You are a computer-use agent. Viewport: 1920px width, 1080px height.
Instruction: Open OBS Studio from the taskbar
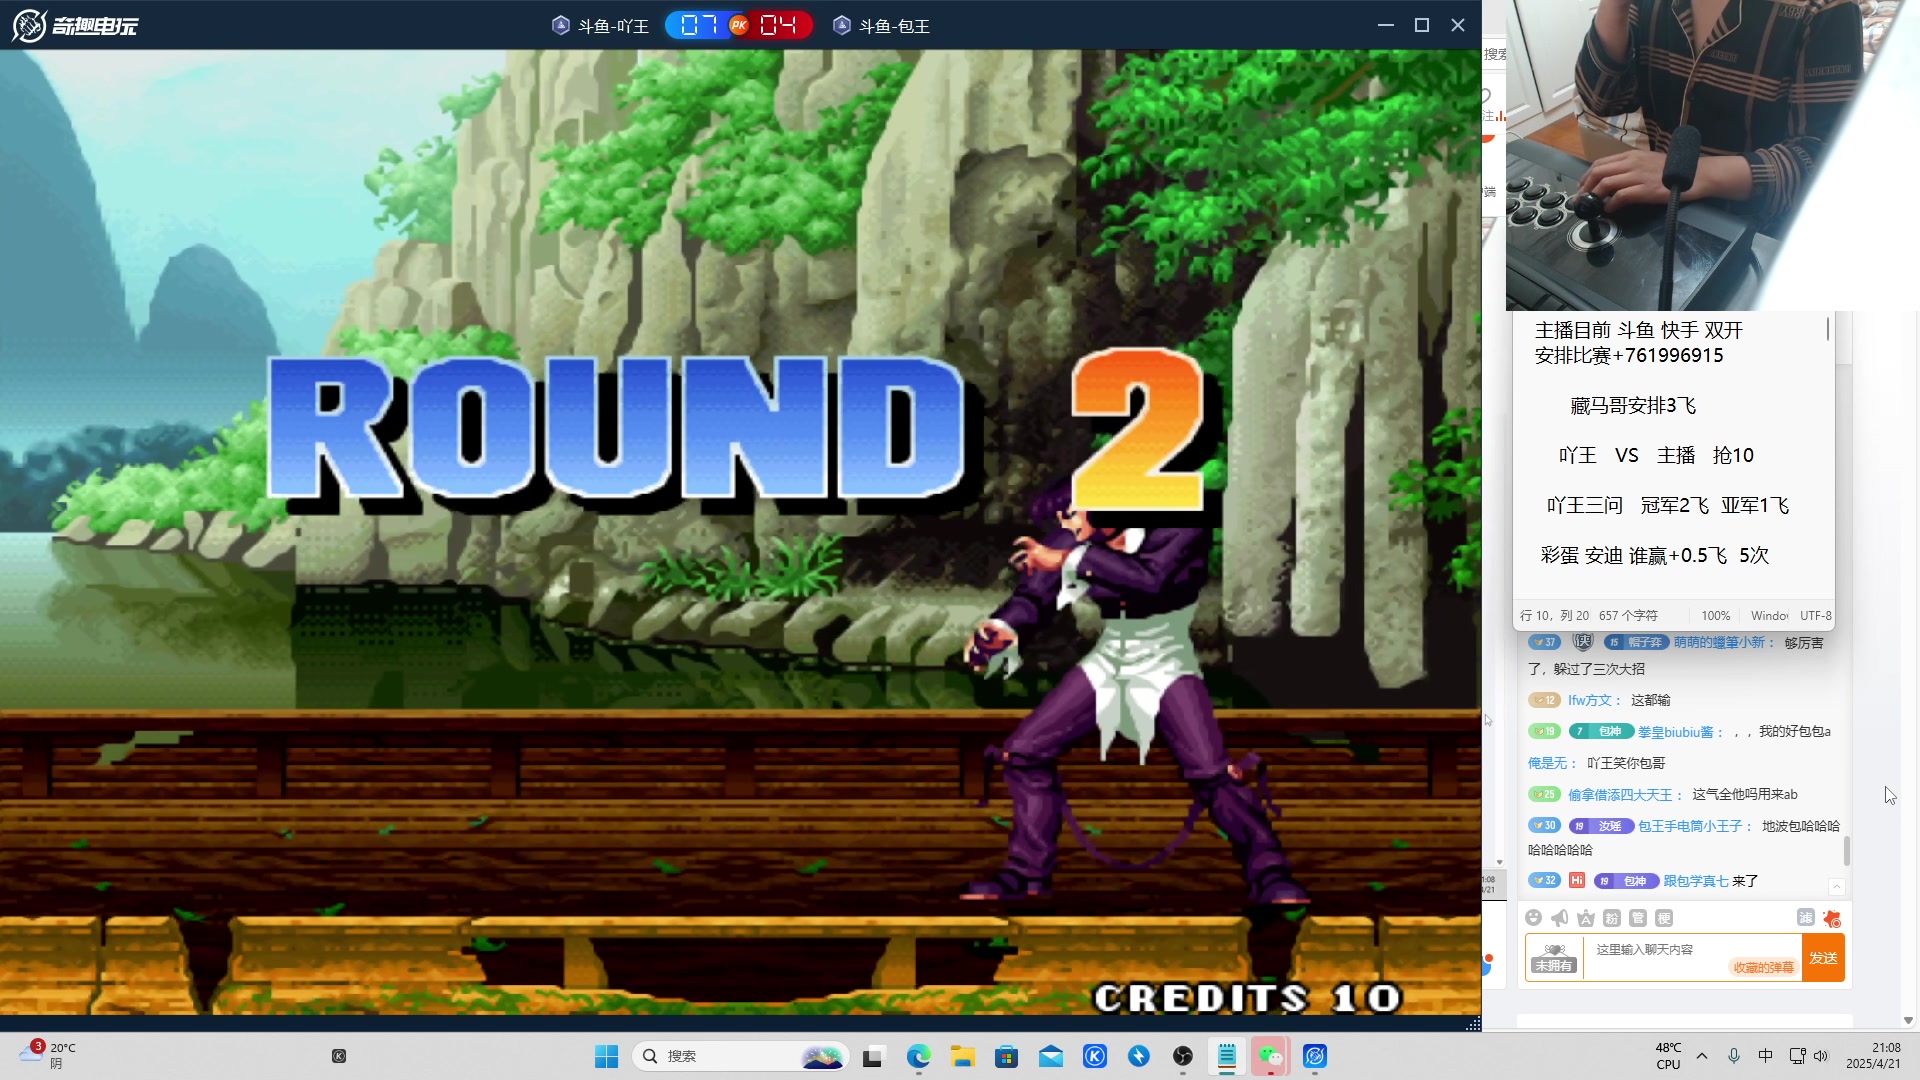pos(1183,1056)
